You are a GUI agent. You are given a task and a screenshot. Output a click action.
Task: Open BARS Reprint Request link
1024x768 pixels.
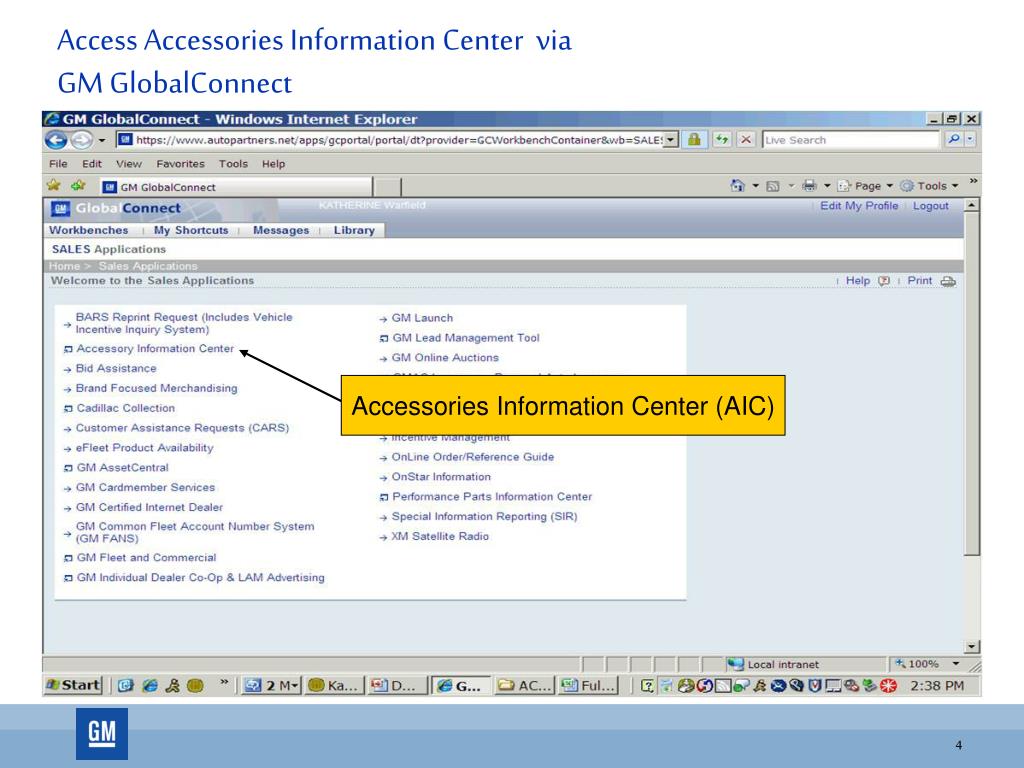[184, 323]
